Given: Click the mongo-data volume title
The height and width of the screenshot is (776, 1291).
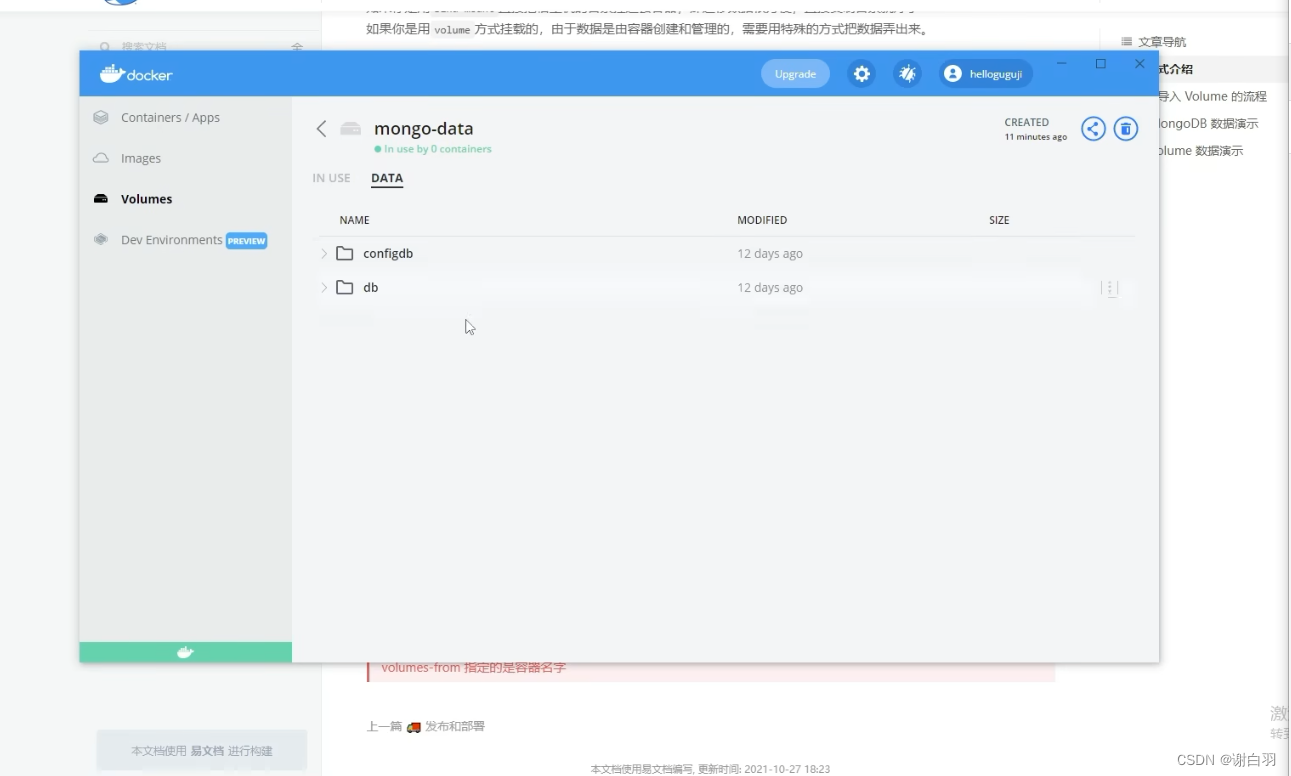Looking at the screenshot, I should pos(424,128).
